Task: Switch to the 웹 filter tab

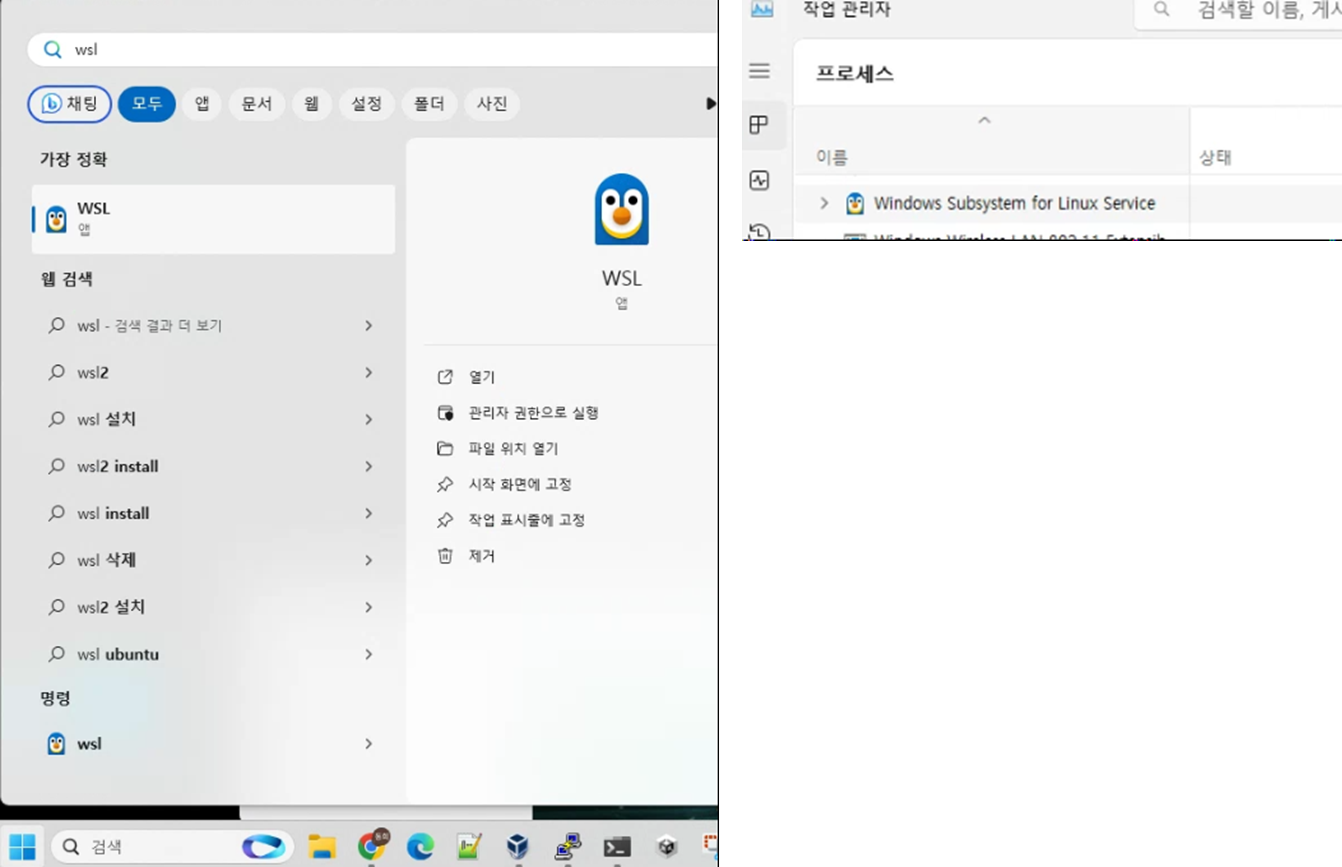Action: click(x=312, y=104)
